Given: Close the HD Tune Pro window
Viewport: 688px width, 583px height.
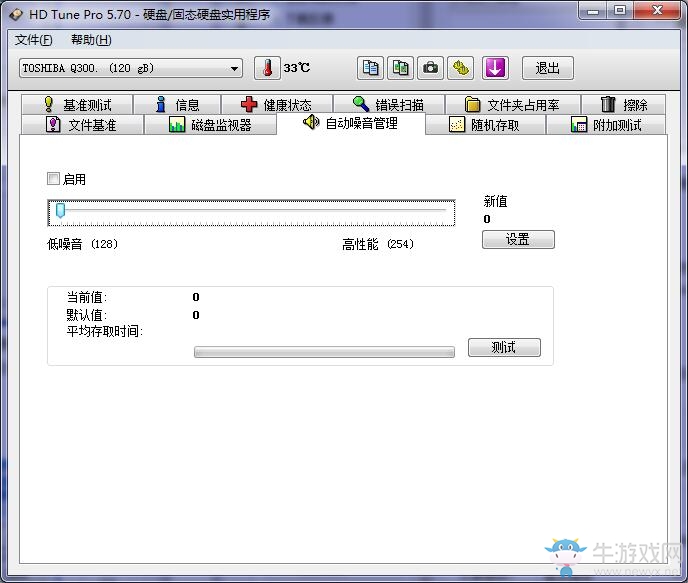Looking at the screenshot, I should click(x=657, y=11).
